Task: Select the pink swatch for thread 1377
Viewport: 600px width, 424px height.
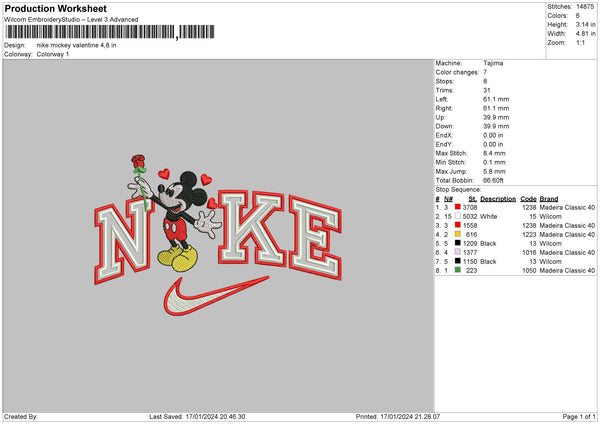Action: point(457,252)
